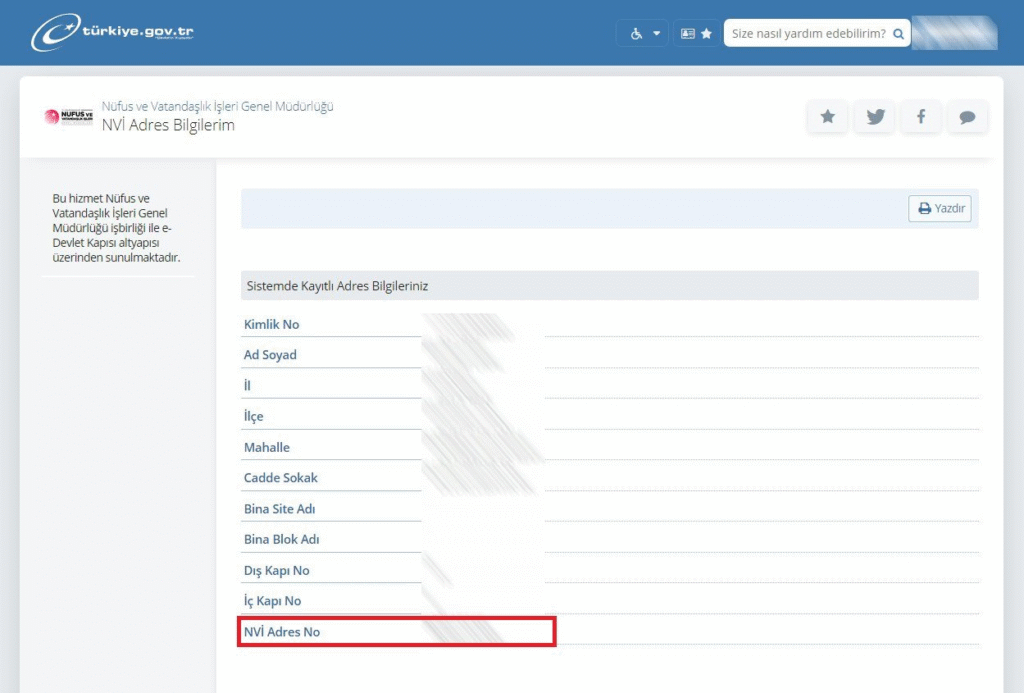Open the blurred user profile area
The image size is (1024, 693).
point(954,33)
